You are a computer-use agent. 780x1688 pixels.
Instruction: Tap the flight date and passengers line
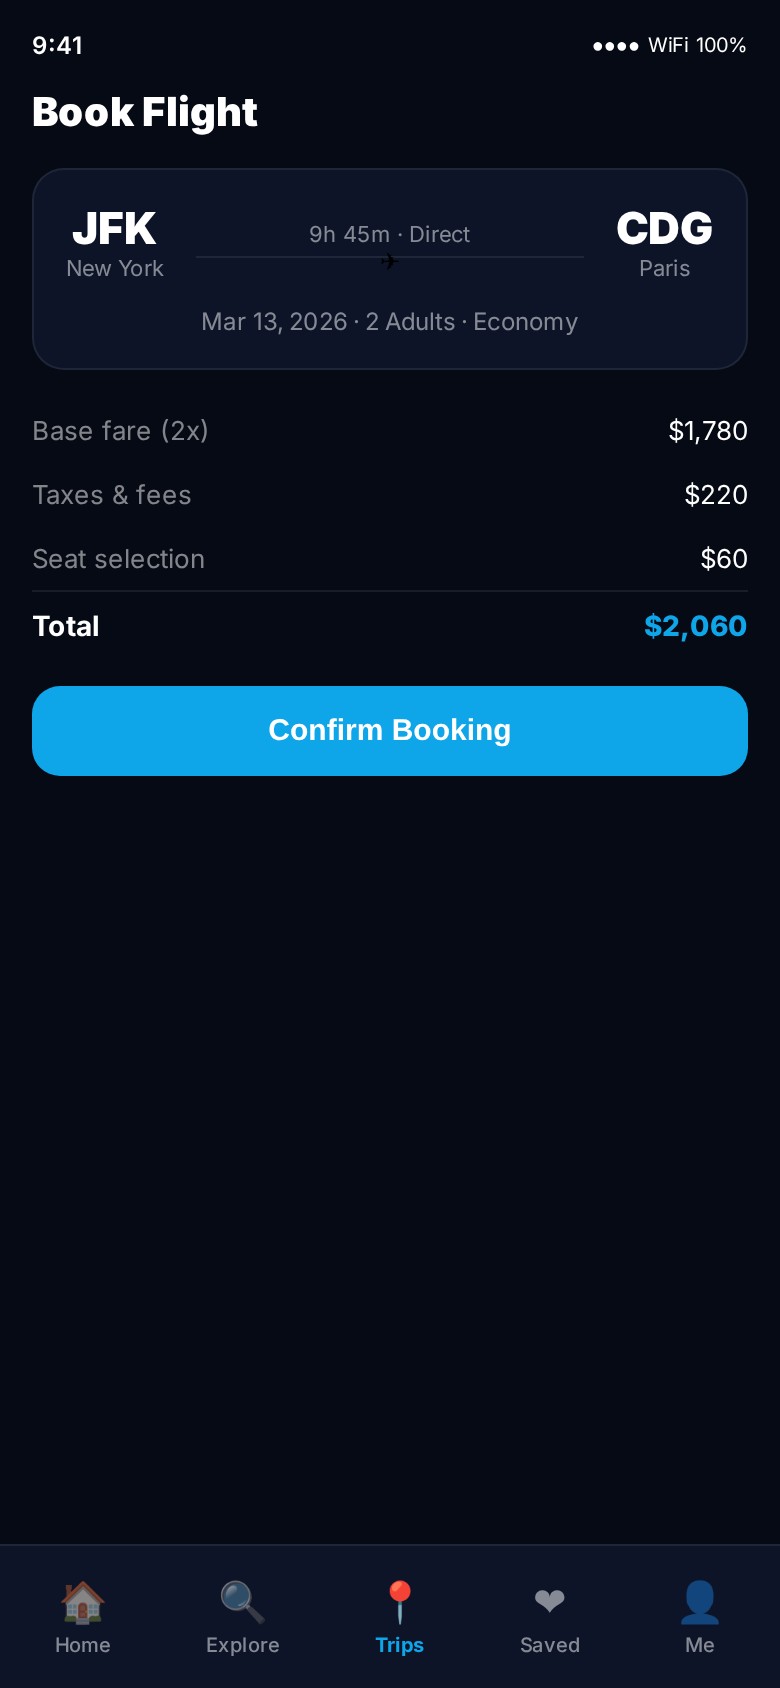click(x=389, y=322)
